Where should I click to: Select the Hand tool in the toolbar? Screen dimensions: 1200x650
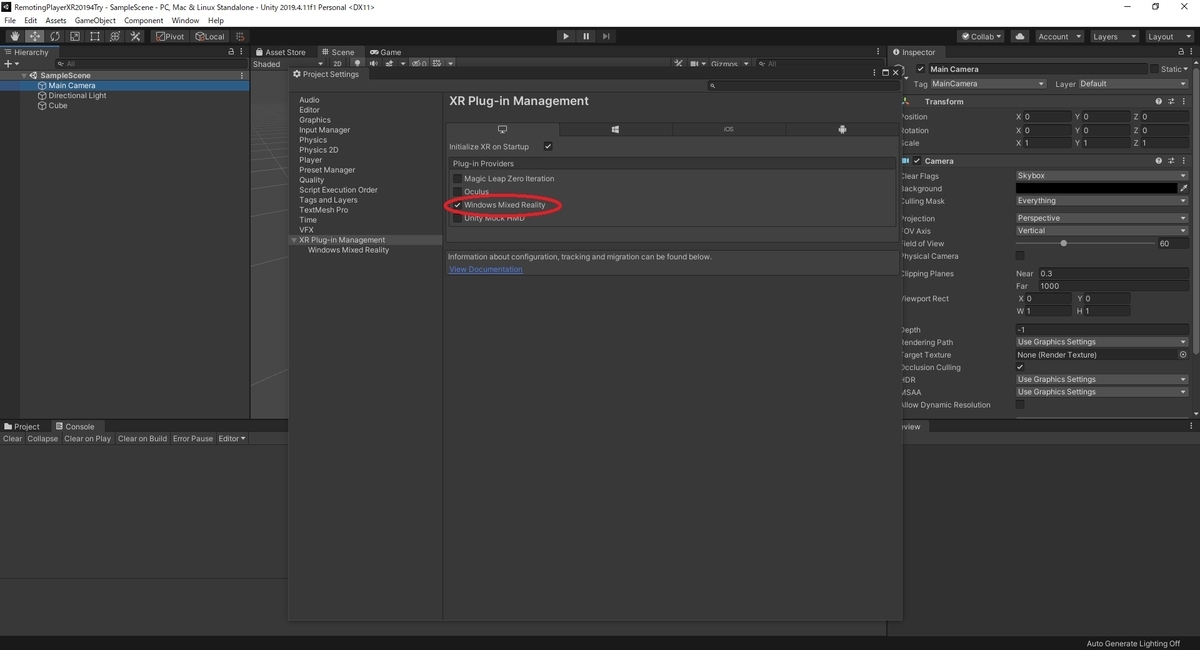click(x=14, y=36)
